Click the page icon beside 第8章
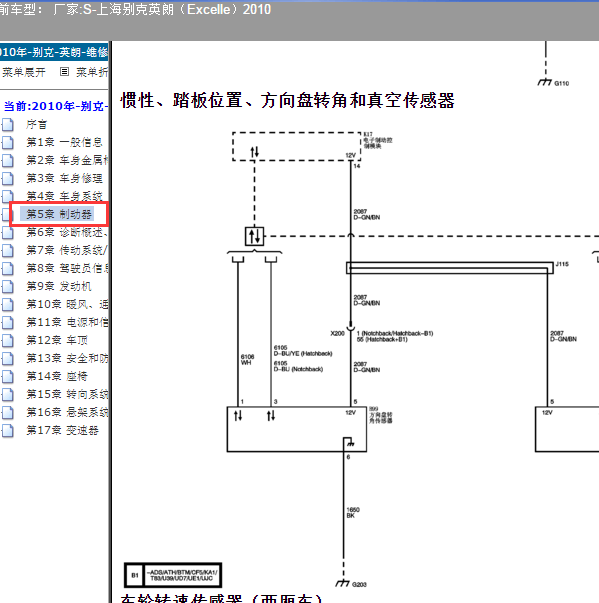599x603 pixels. tap(7, 269)
